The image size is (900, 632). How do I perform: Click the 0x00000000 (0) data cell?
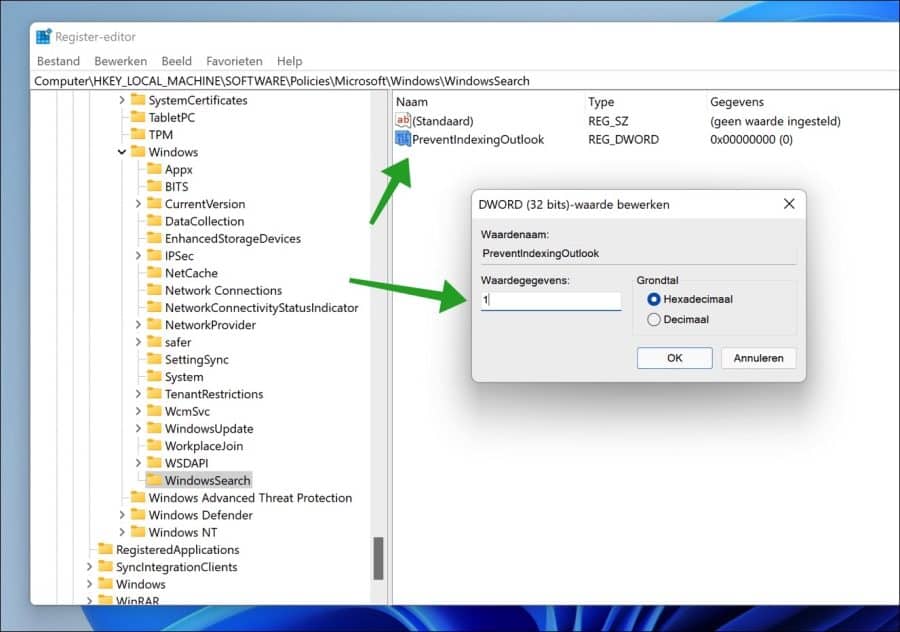[751, 139]
